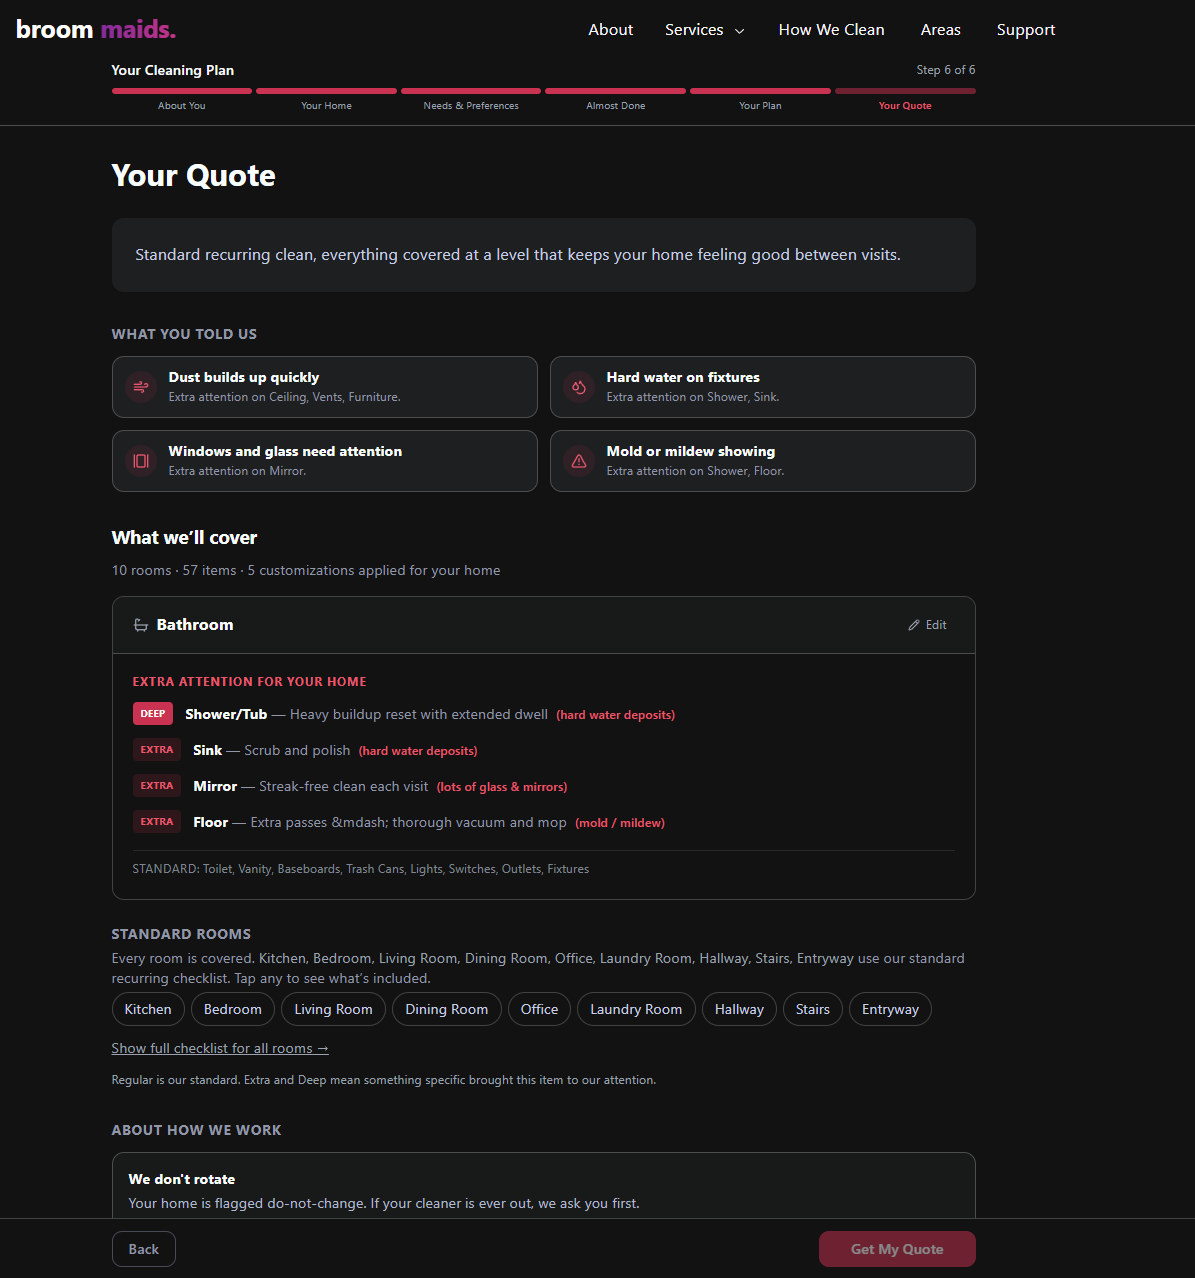
Task: Click the broom maids logo
Action: (96, 29)
